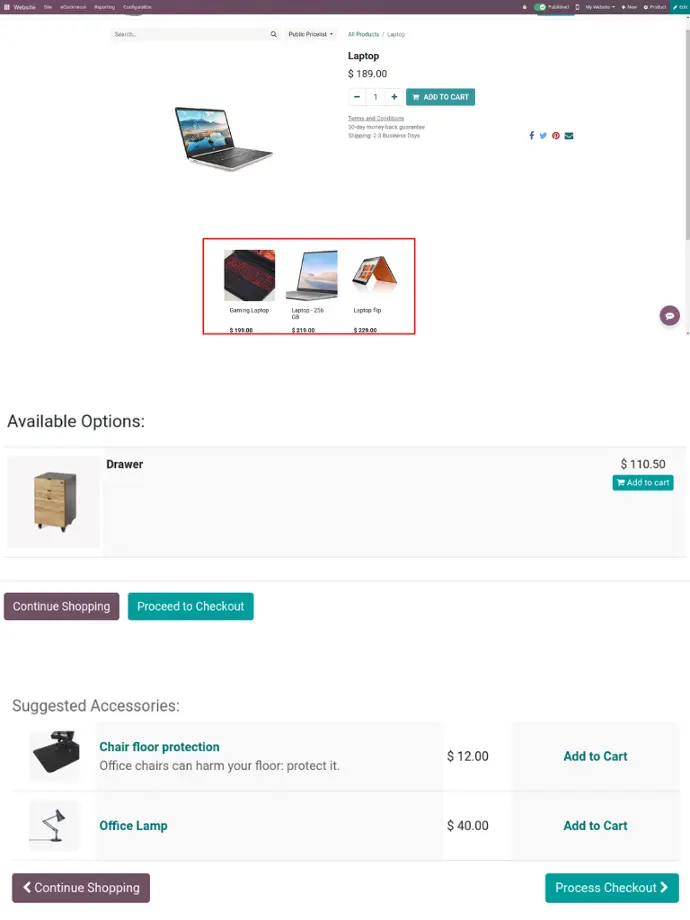Image resolution: width=690 pixels, height=920 pixels.
Task: Toggle the Published switch off
Action: (x=540, y=7)
